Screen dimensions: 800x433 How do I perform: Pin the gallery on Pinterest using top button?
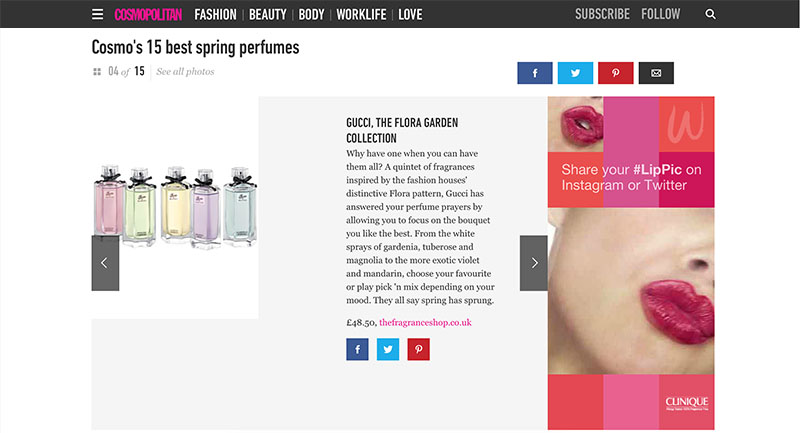click(615, 73)
